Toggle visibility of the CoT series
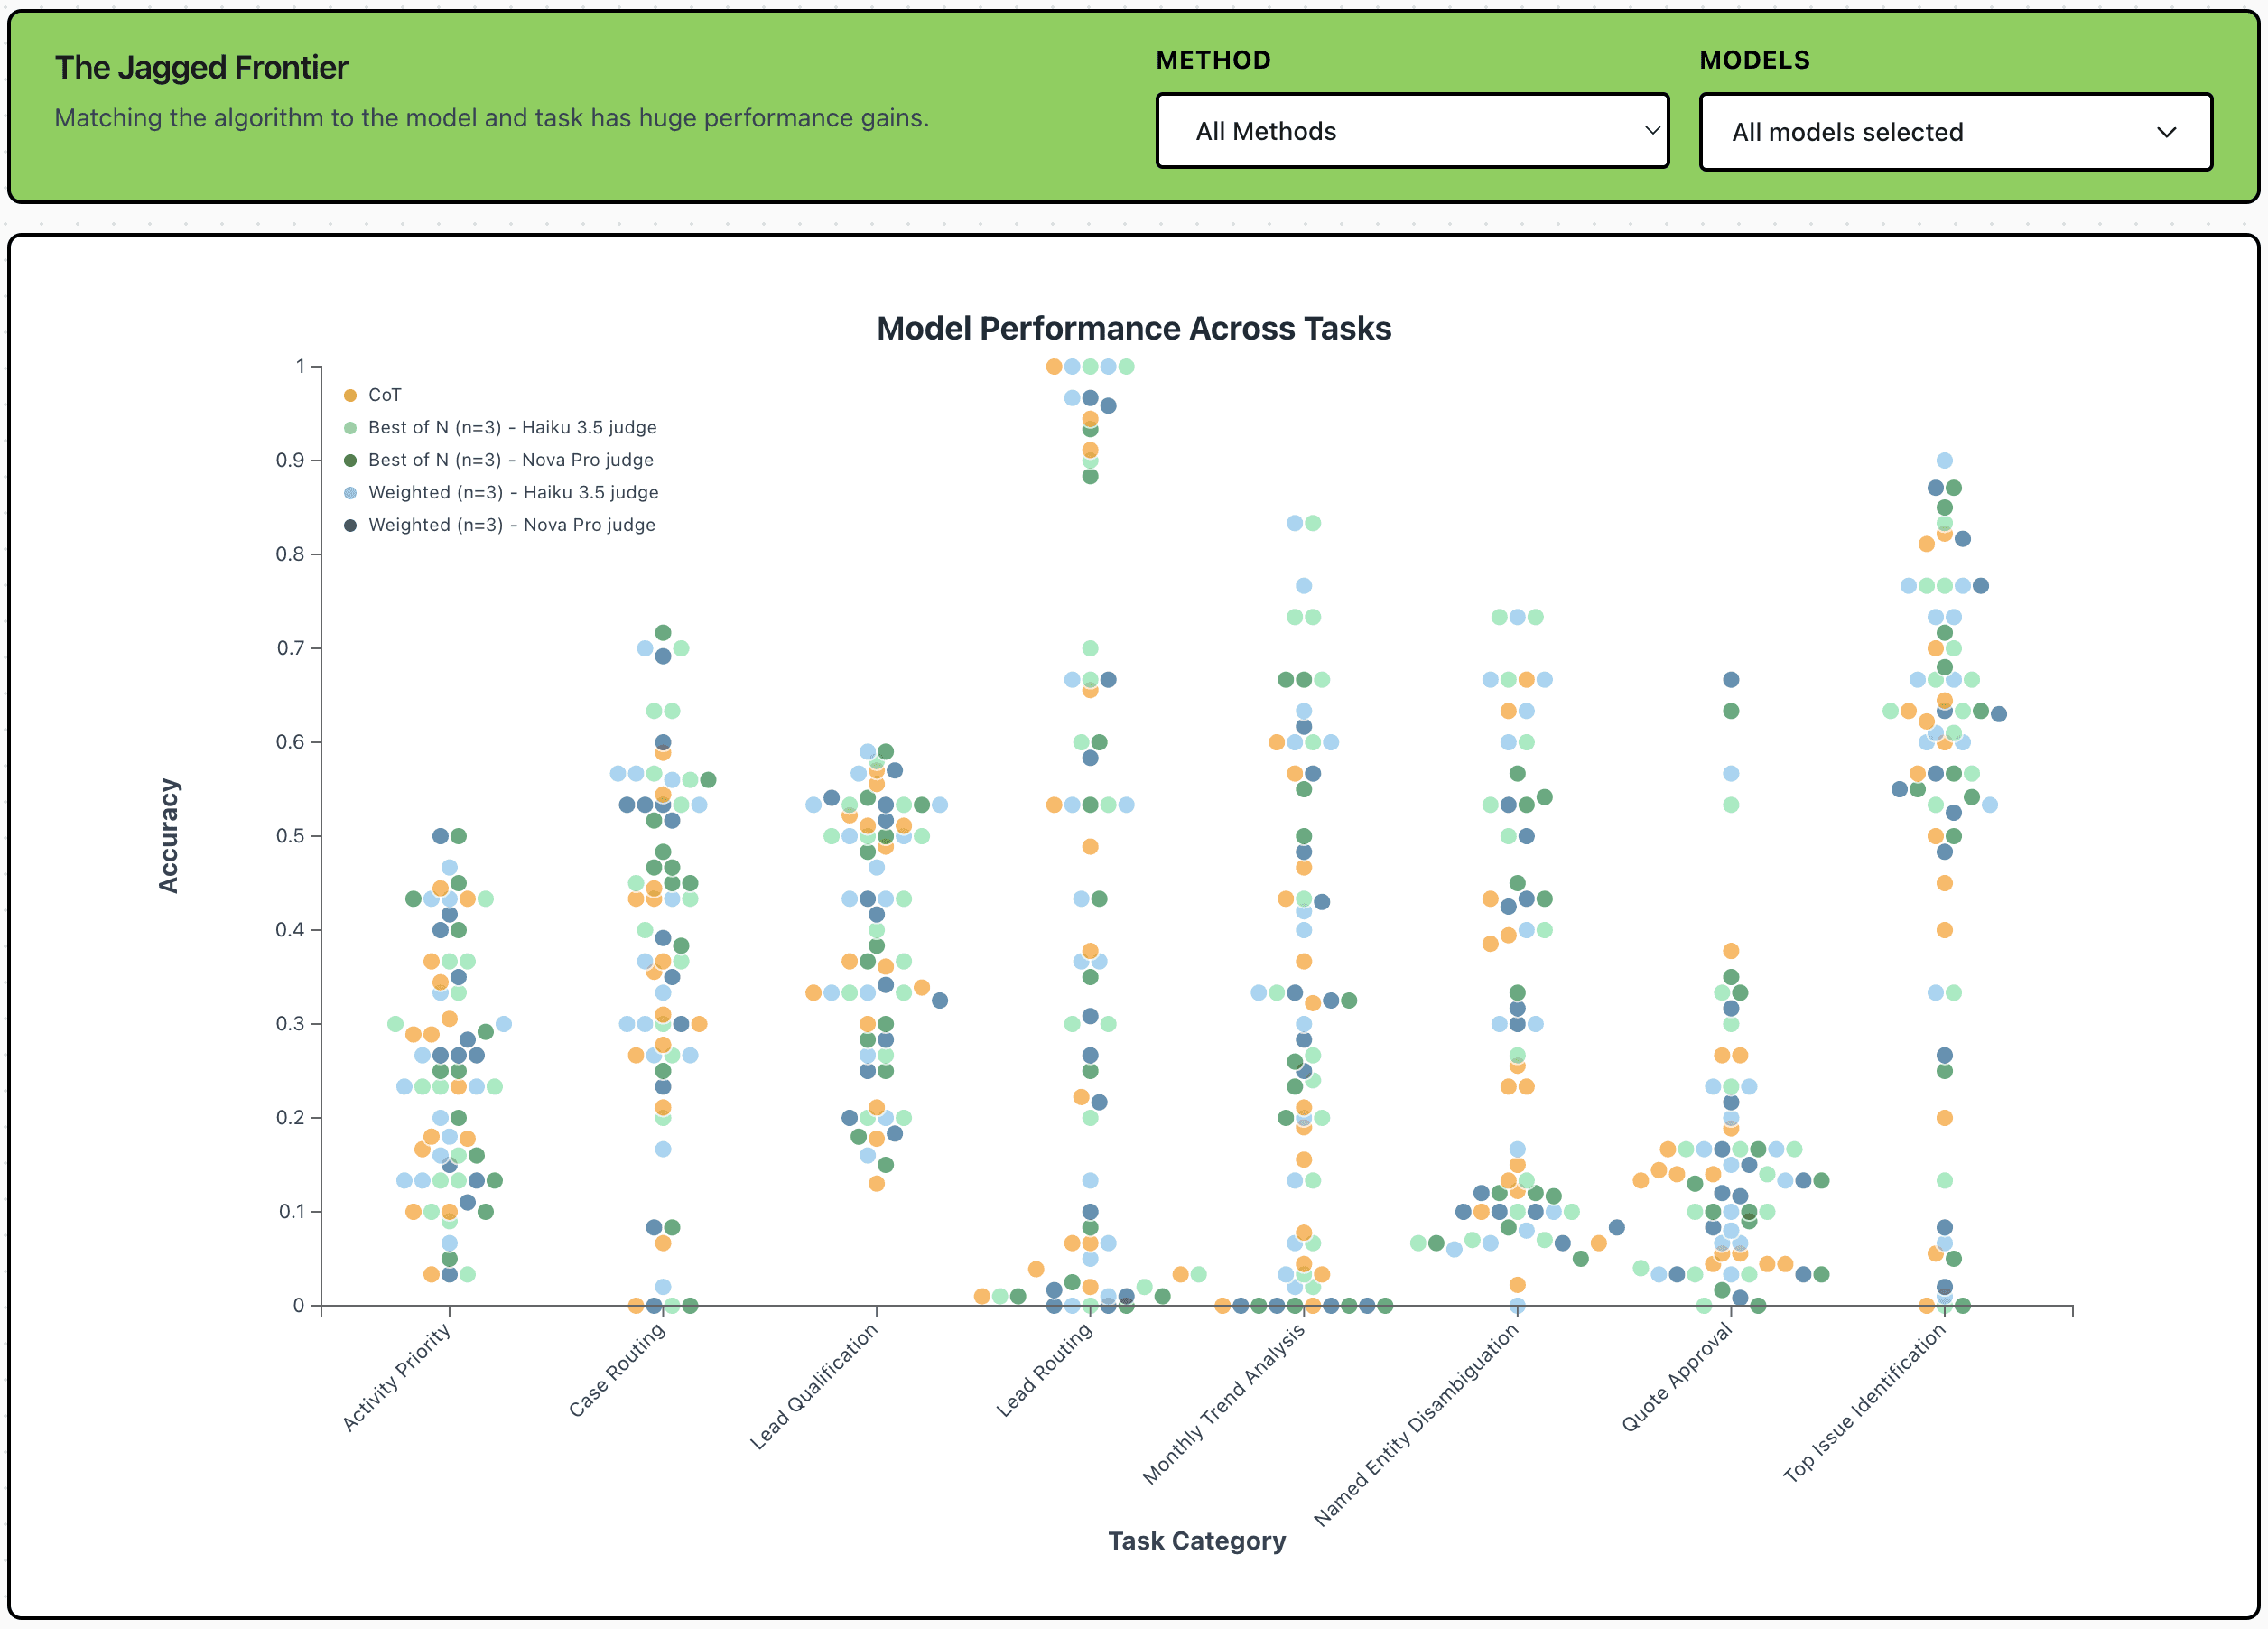The width and height of the screenshot is (2268, 1629). point(384,395)
